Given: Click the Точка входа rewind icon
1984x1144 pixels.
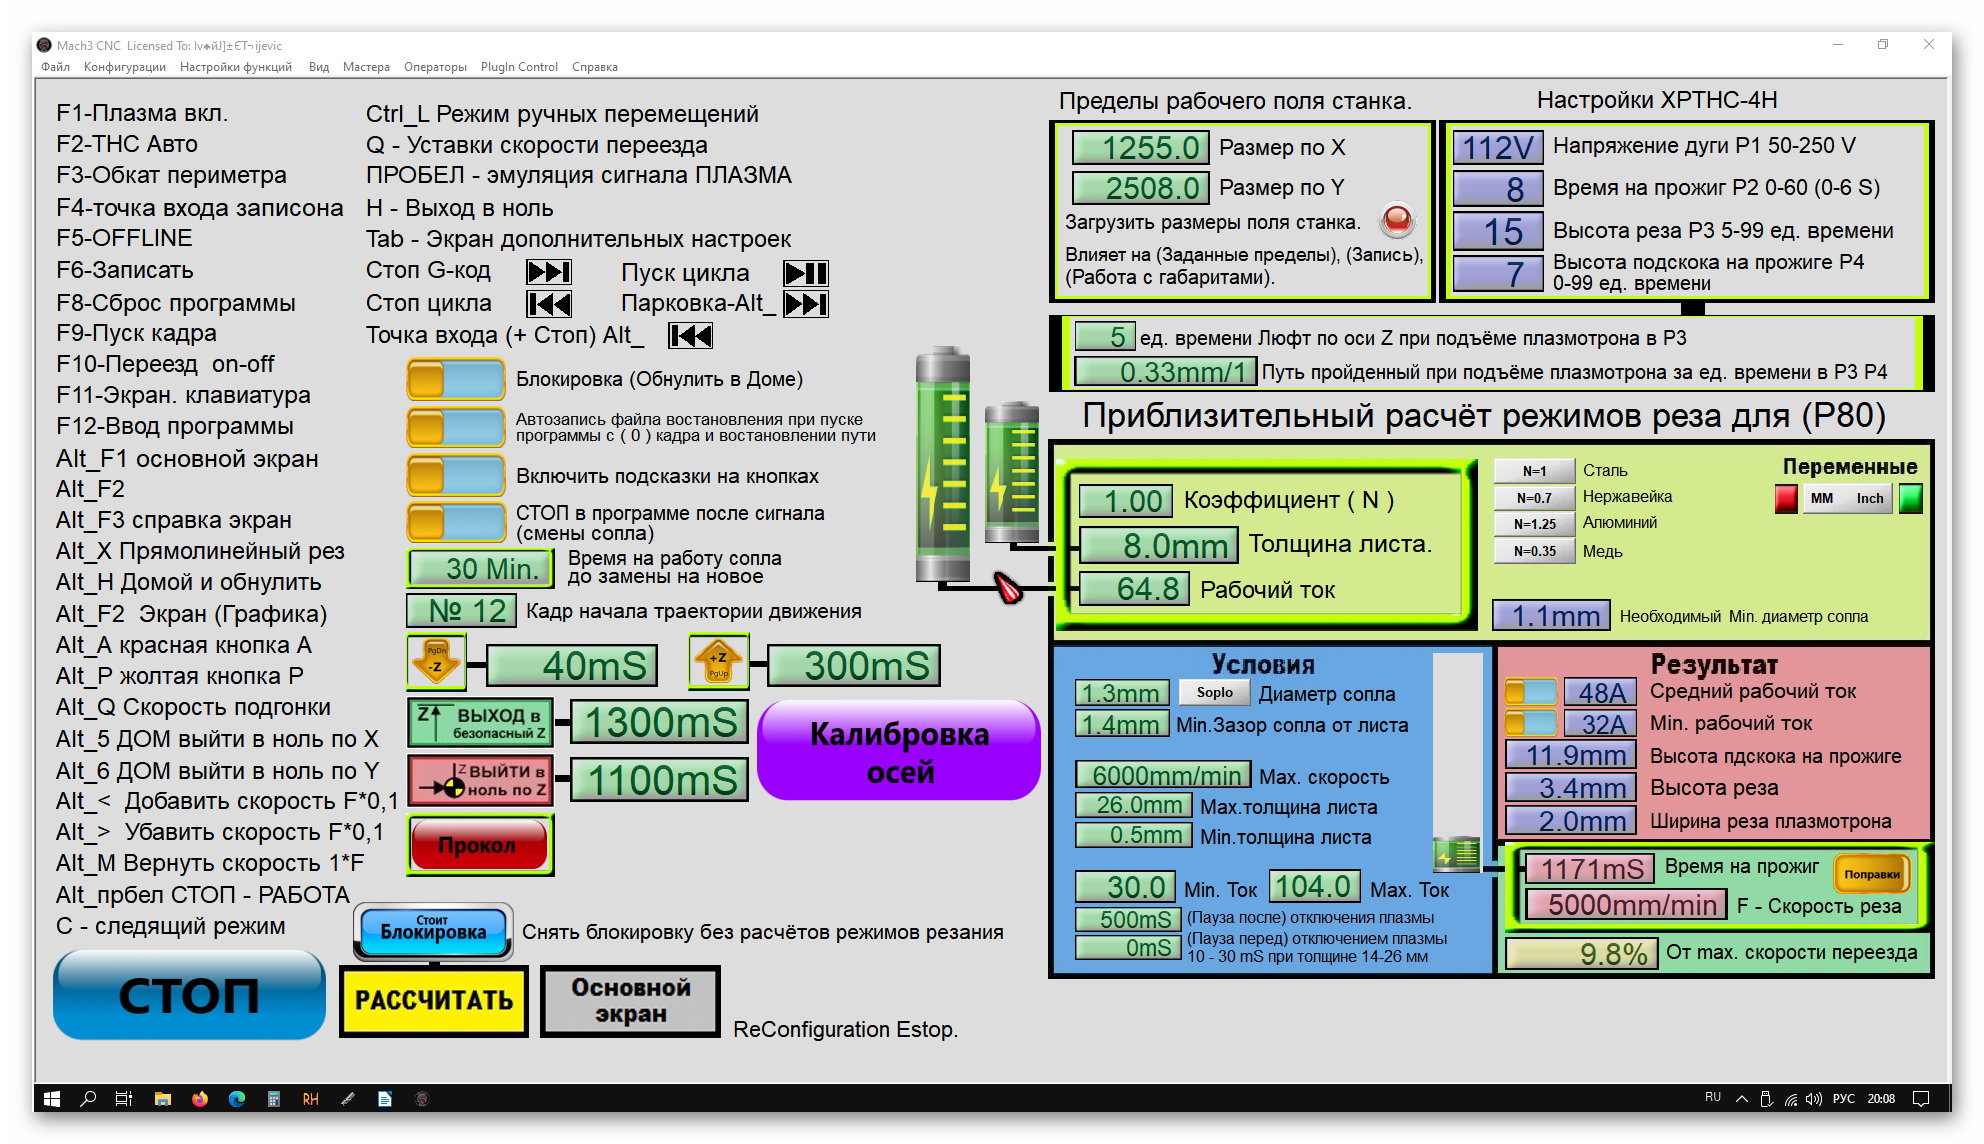Looking at the screenshot, I should tap(690, 336).
